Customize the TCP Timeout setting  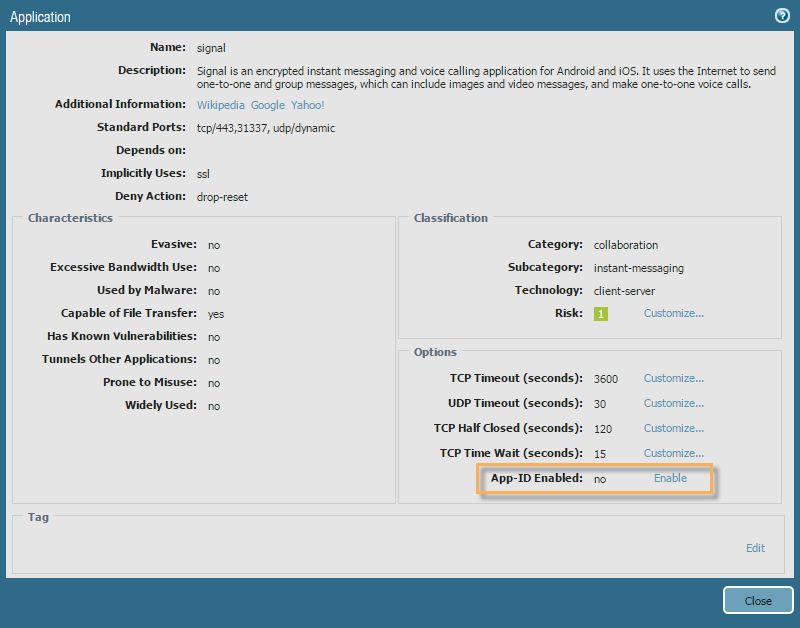pyautogui.click(x=673, y=379)
